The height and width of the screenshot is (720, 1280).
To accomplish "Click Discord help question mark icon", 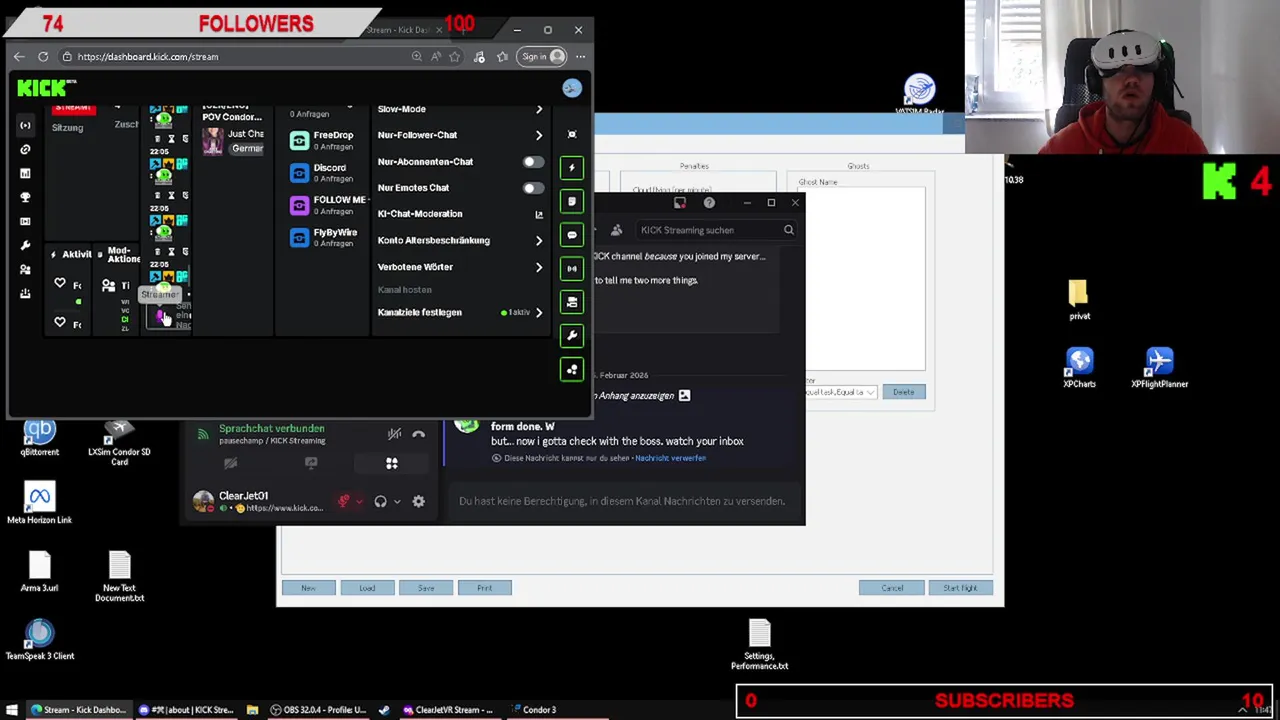I will point(709,203).
